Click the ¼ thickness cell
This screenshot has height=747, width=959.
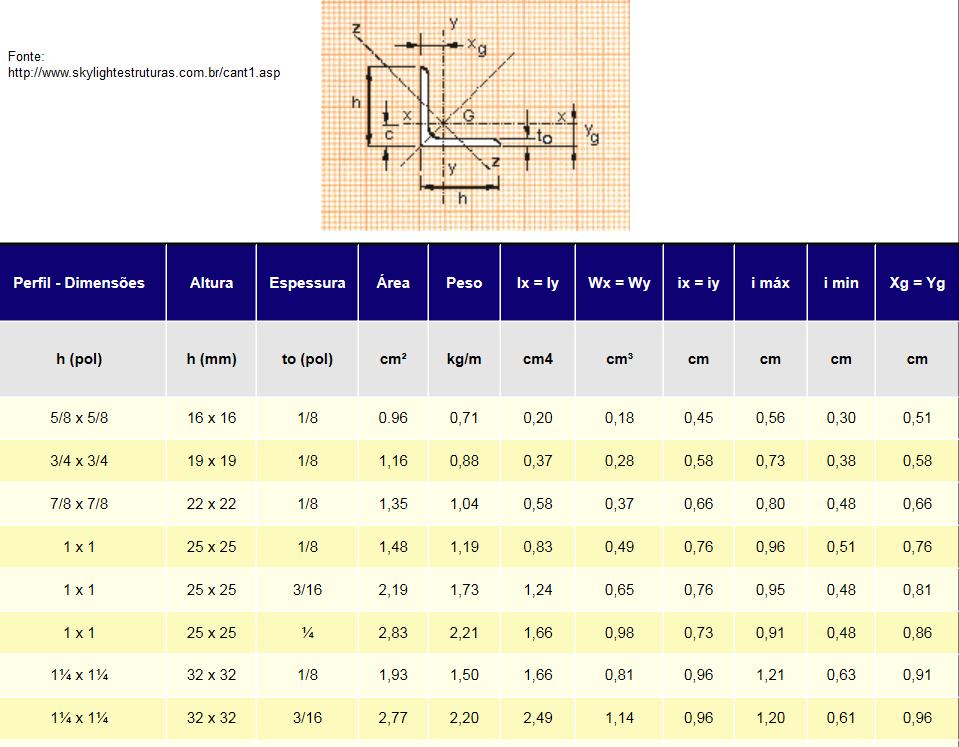pos(307,633)
